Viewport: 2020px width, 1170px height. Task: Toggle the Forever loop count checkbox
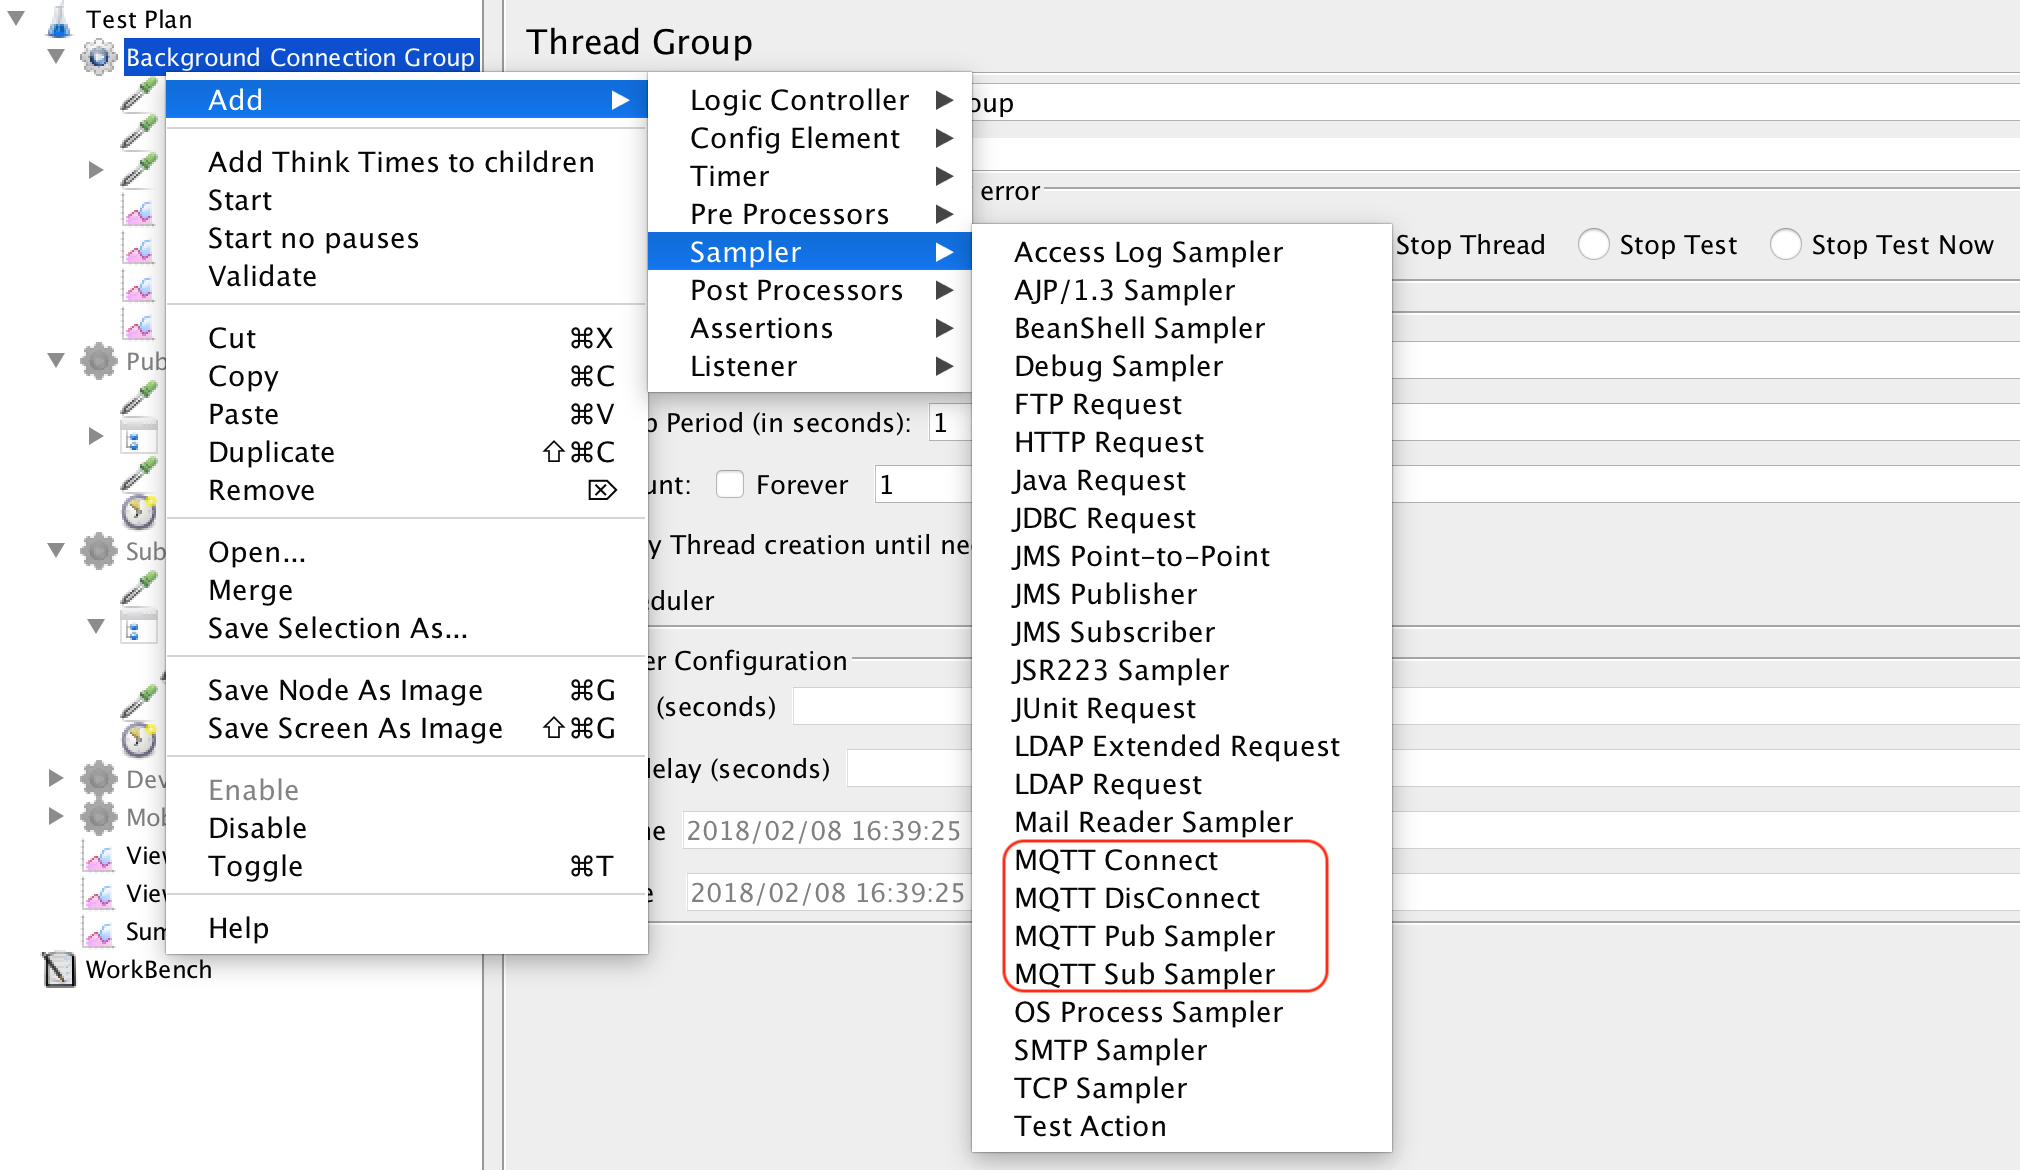click(x=730, y=485)
